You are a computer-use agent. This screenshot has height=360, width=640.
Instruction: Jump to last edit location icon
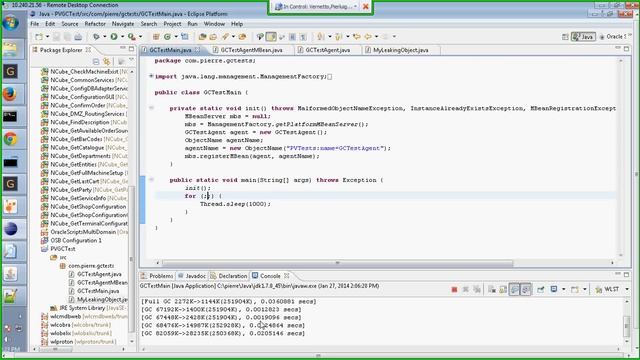(x=356, y=37)
